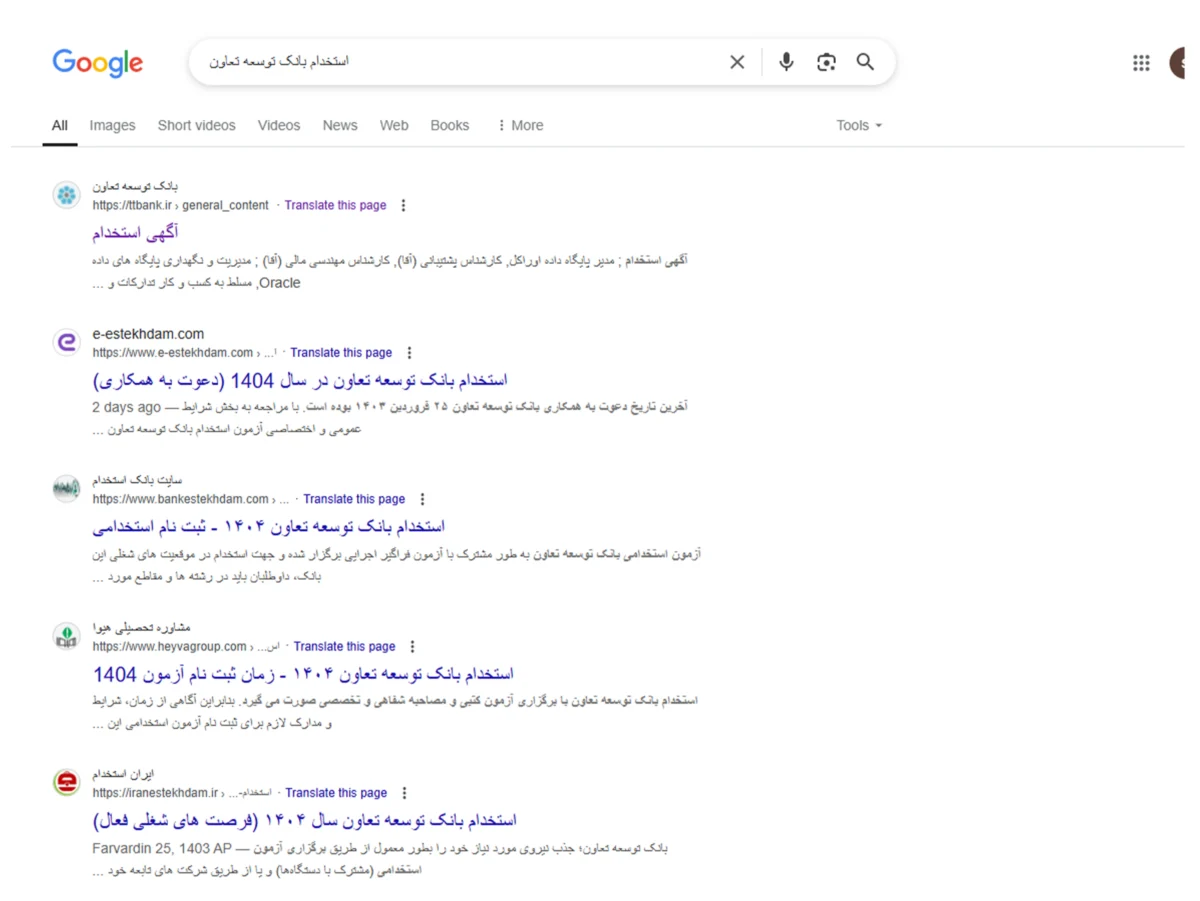Viewport: 1200px width, 901px height.
Task: Switch to the Short videos tab
Action: click(x=196, y=125)
